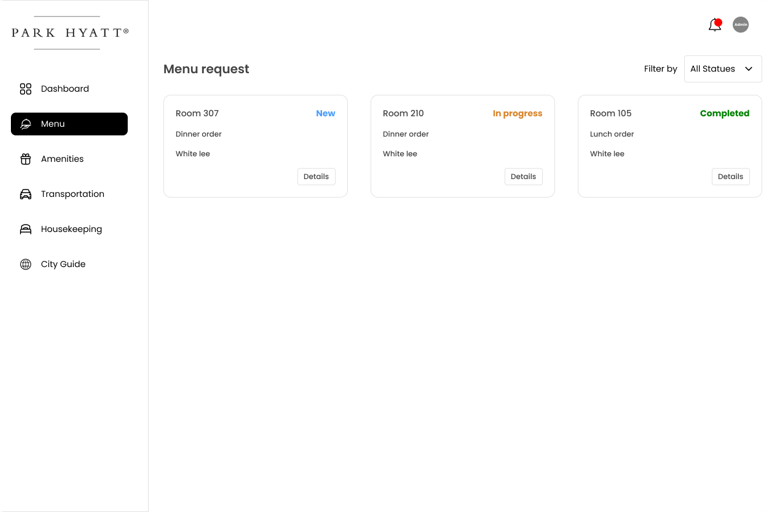View Details for Room 105
The height and width of the screenshot is (512, 768).
[x=730, y=176]
